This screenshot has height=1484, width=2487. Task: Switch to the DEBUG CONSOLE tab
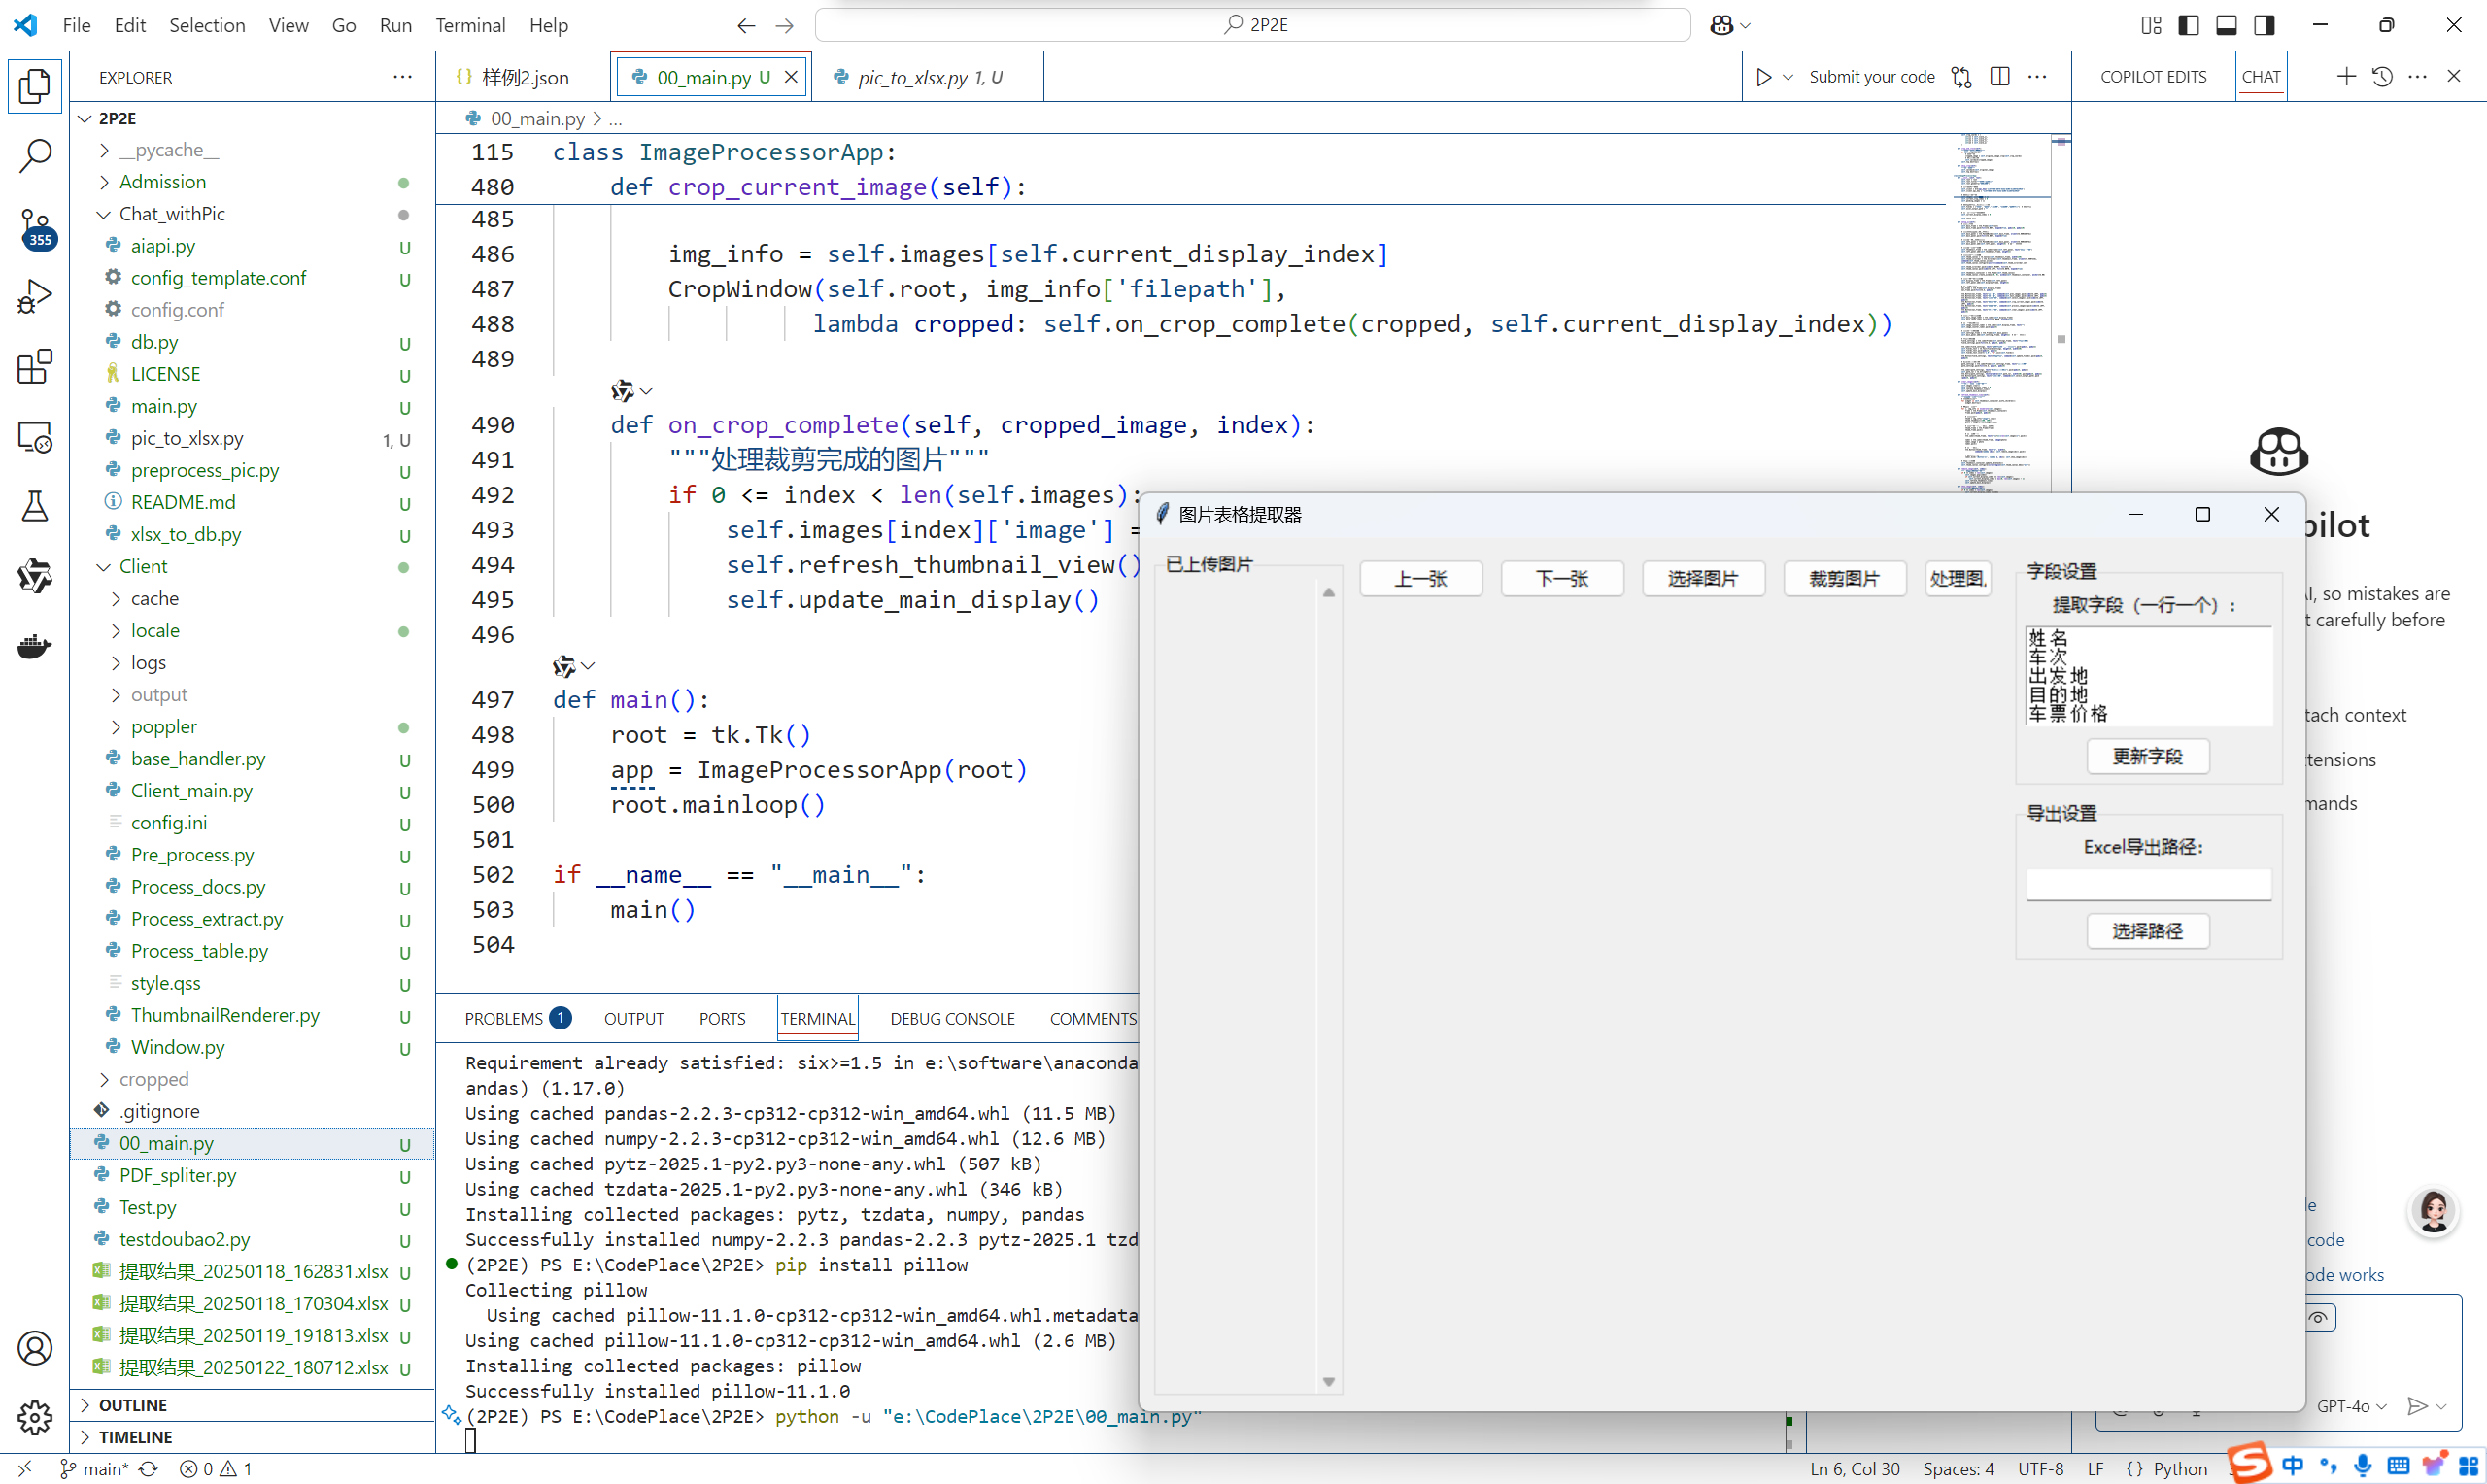(x=952, y=1018)
